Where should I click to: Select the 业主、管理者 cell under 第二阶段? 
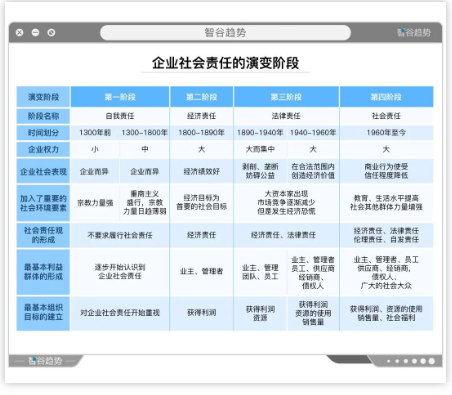coord(202,271)
